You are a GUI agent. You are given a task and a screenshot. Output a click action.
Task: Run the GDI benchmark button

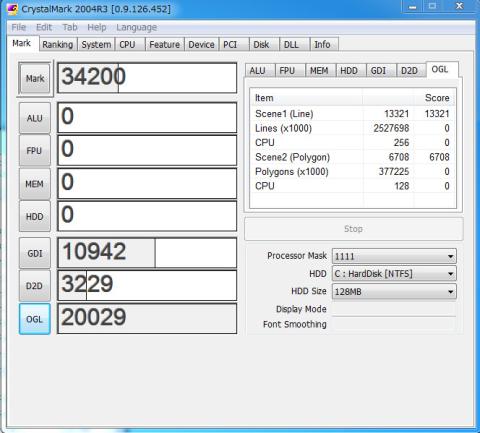click(x=35, y=253)
